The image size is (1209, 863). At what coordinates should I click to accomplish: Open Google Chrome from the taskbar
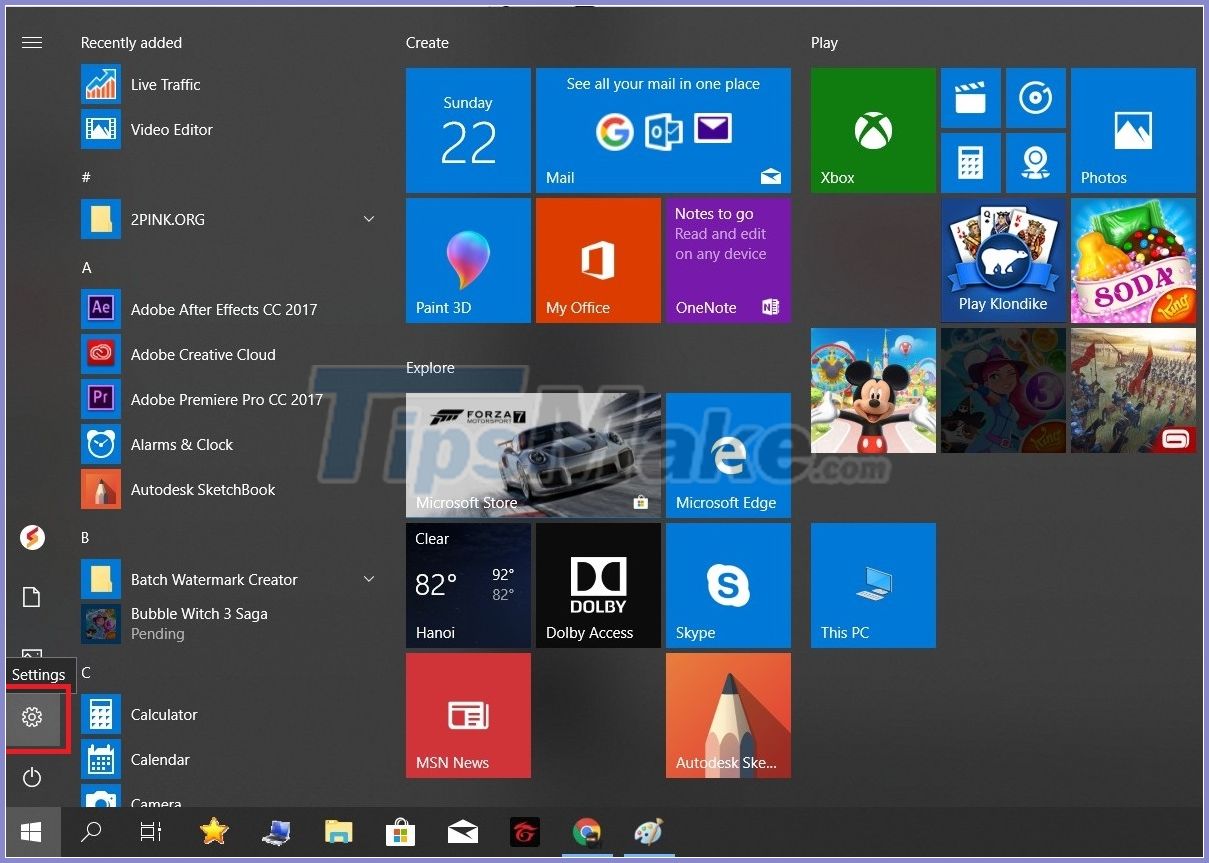click(x=587, y=832)
